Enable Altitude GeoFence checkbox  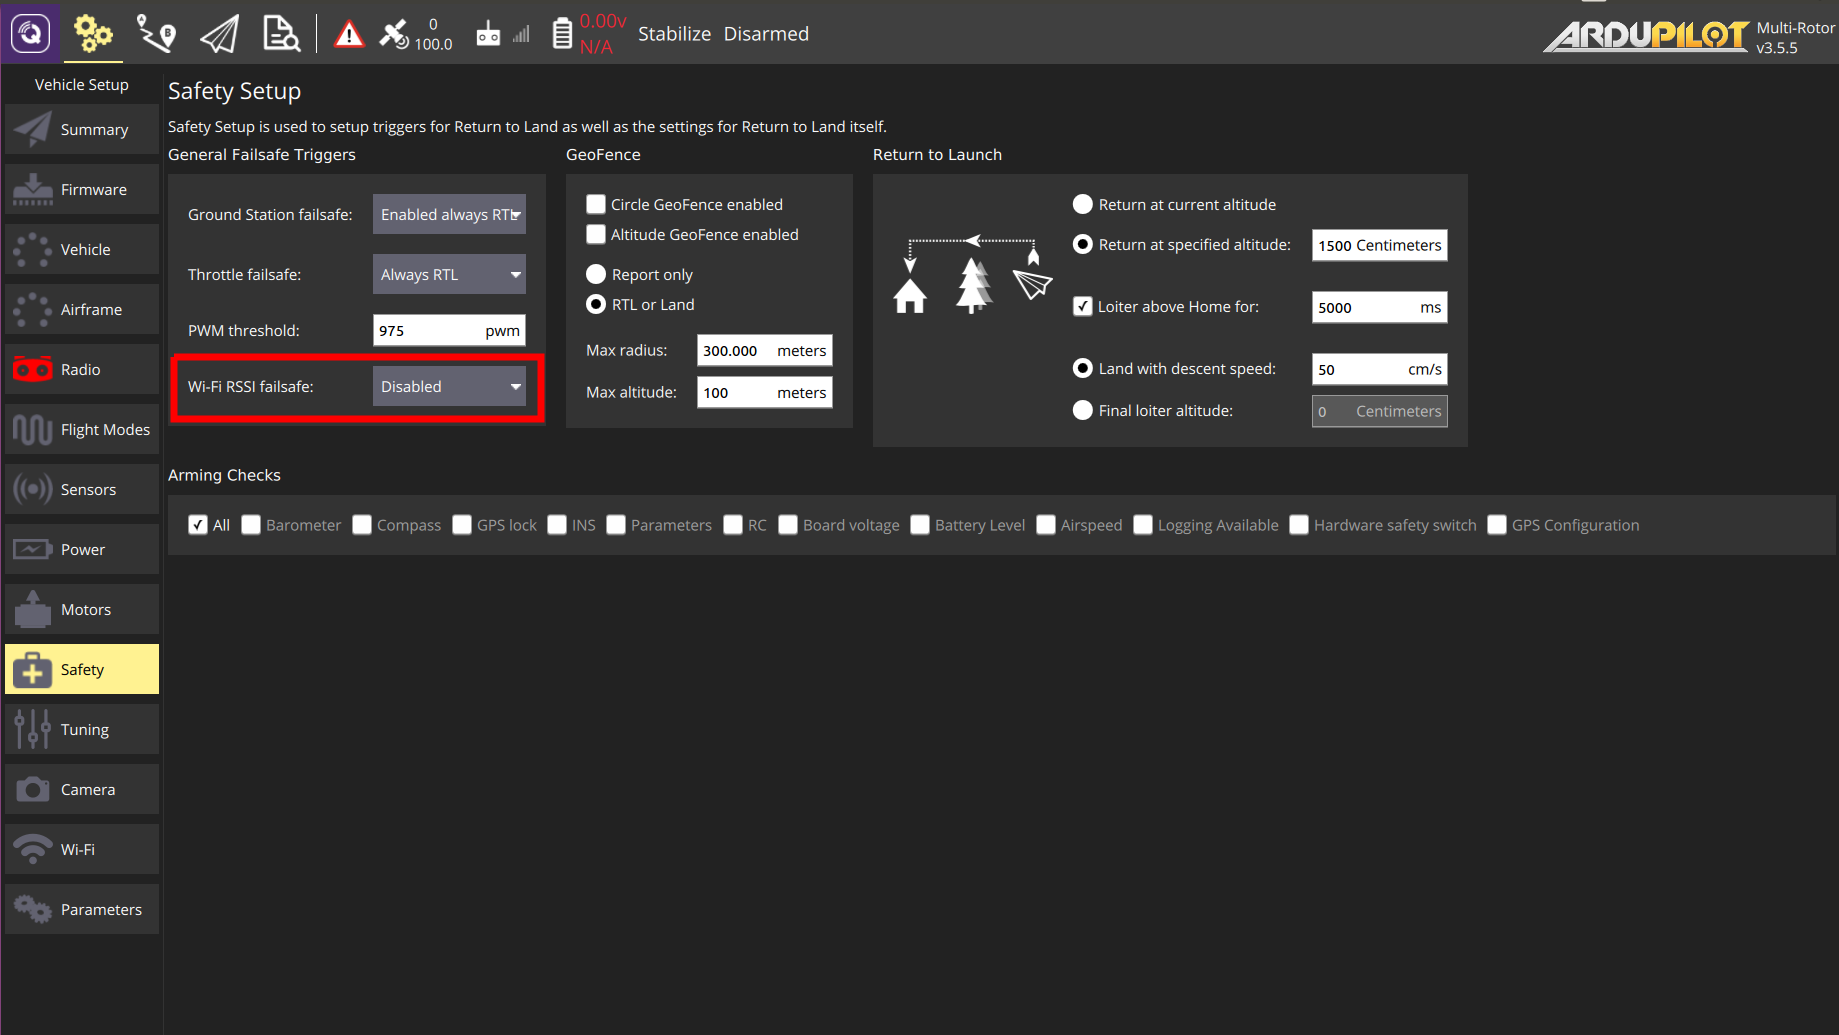coord(596,234)
